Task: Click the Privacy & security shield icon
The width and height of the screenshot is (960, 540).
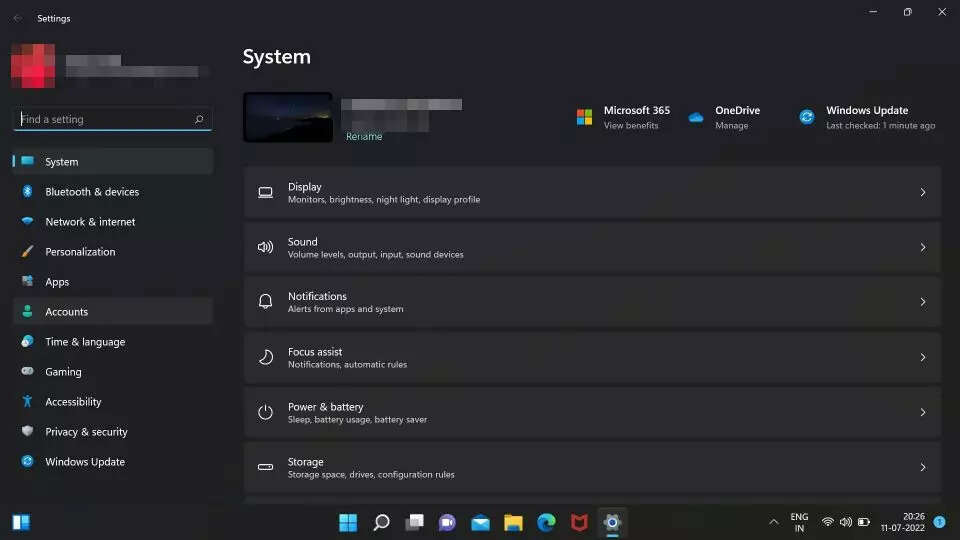Action: [27, 432]
